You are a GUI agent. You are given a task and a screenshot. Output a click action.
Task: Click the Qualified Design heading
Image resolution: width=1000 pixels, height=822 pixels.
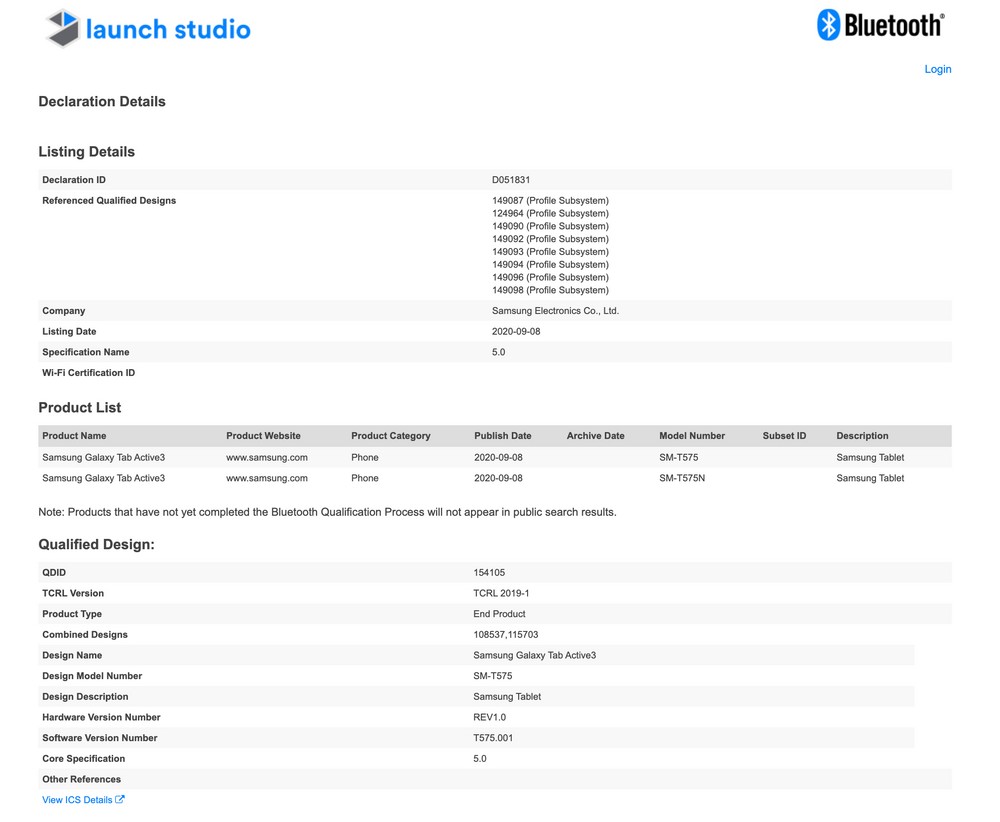pyautogui.click(x=96, y=545)
